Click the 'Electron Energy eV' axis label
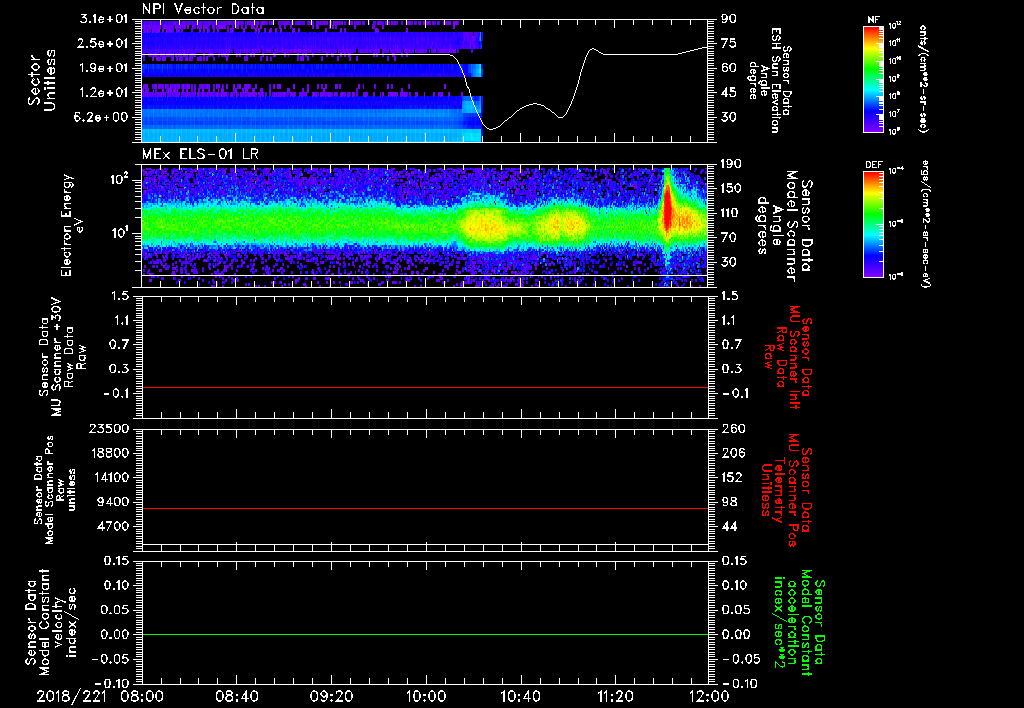The image size is (1024, 708). (74, 225)
